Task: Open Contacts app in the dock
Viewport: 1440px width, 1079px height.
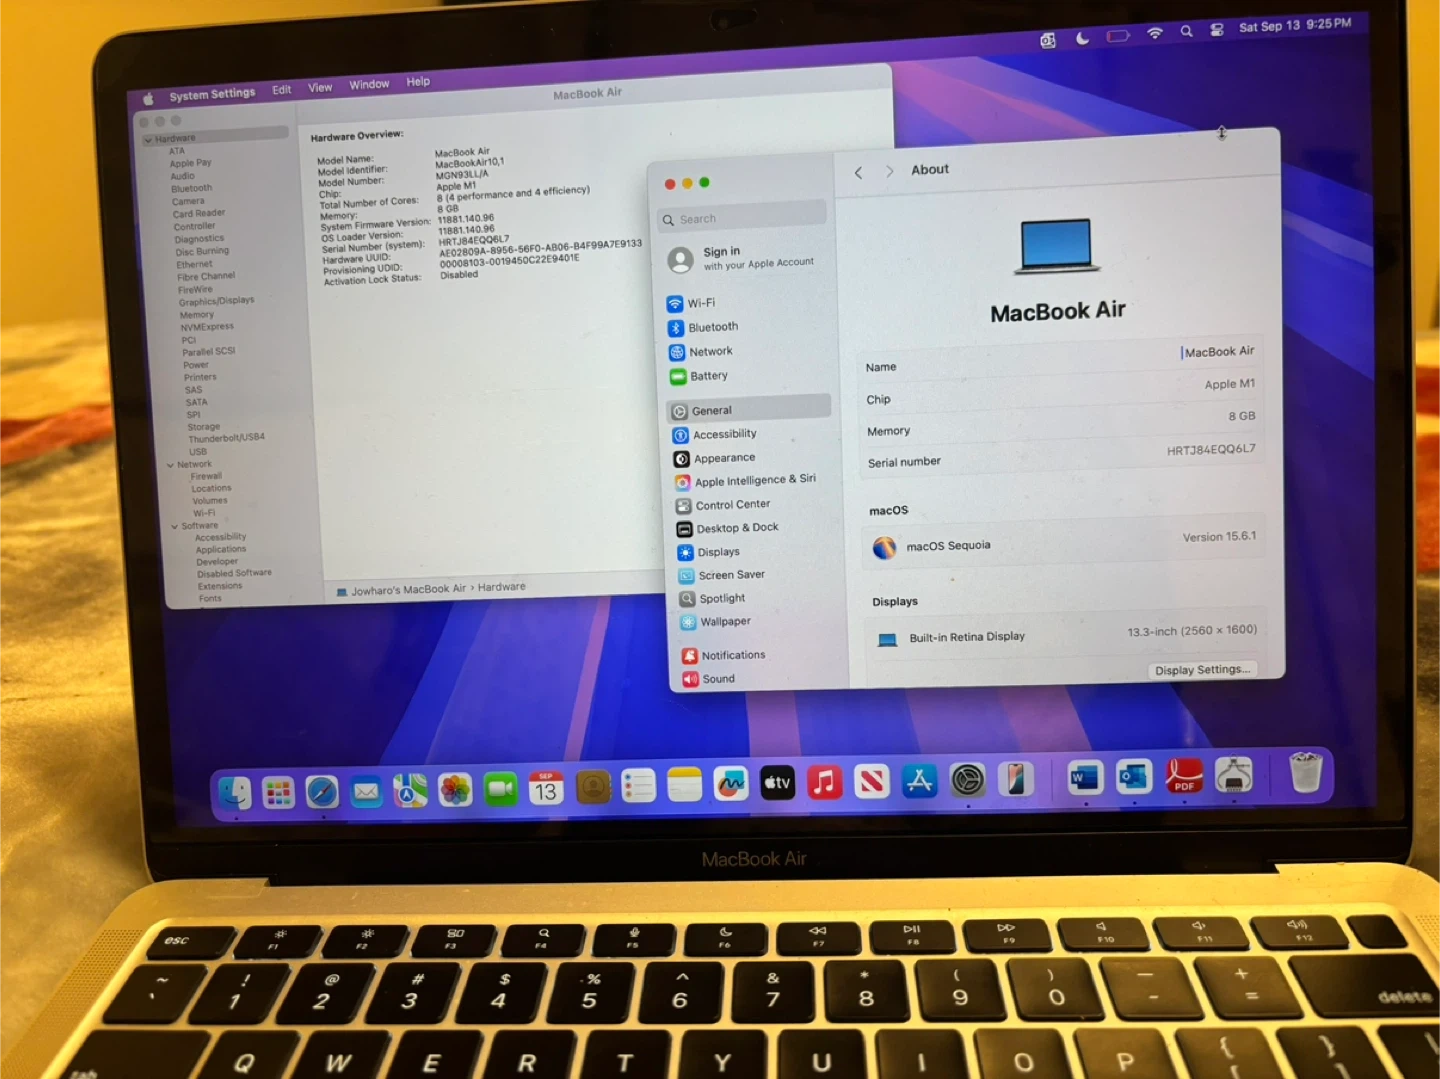Action: coord(592,787)
